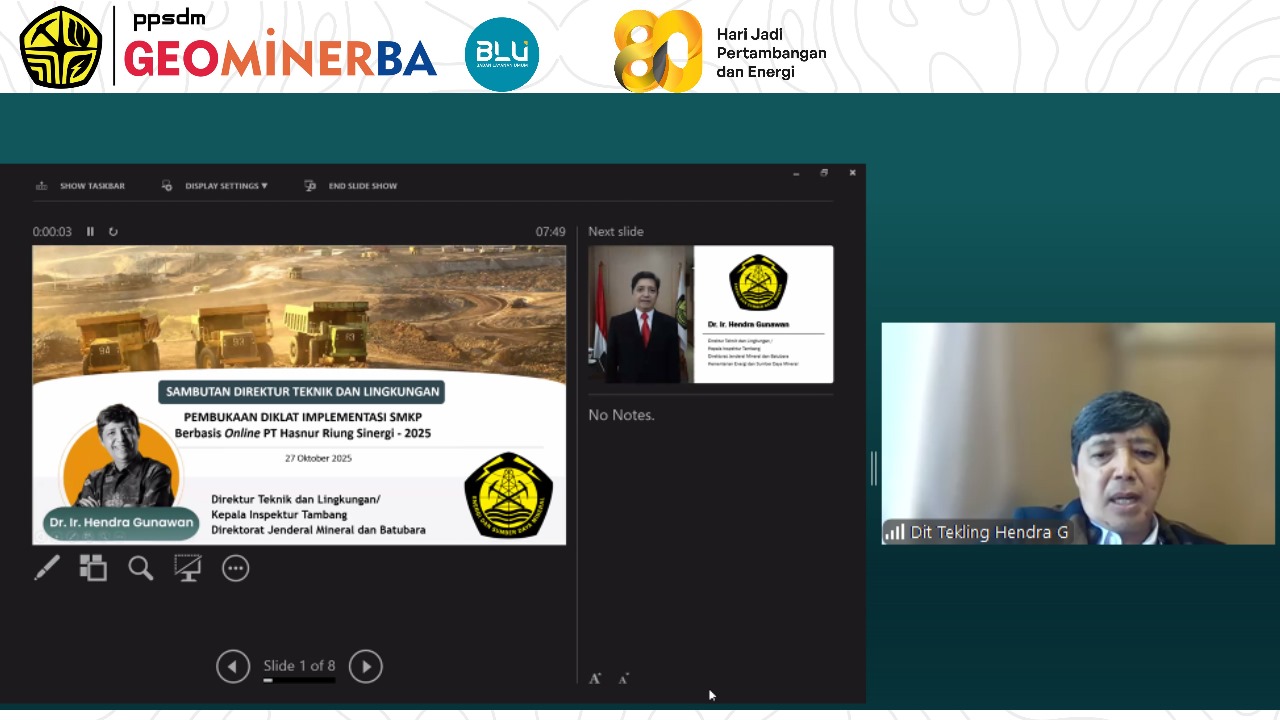Toggle black screen with the monitor icon
1280x720 pixels.
pos(188,568)
